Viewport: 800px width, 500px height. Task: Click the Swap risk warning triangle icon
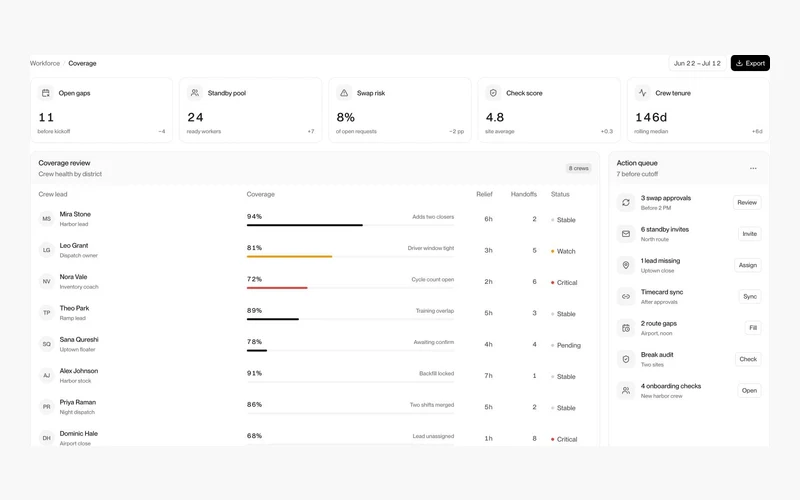click(x=344, y=93)
